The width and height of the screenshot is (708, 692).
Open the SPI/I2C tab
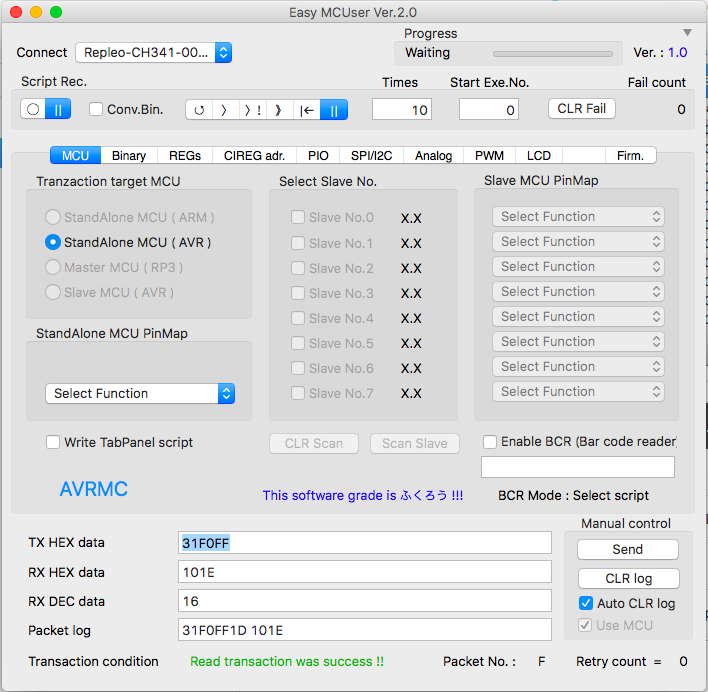pos(372,156)
